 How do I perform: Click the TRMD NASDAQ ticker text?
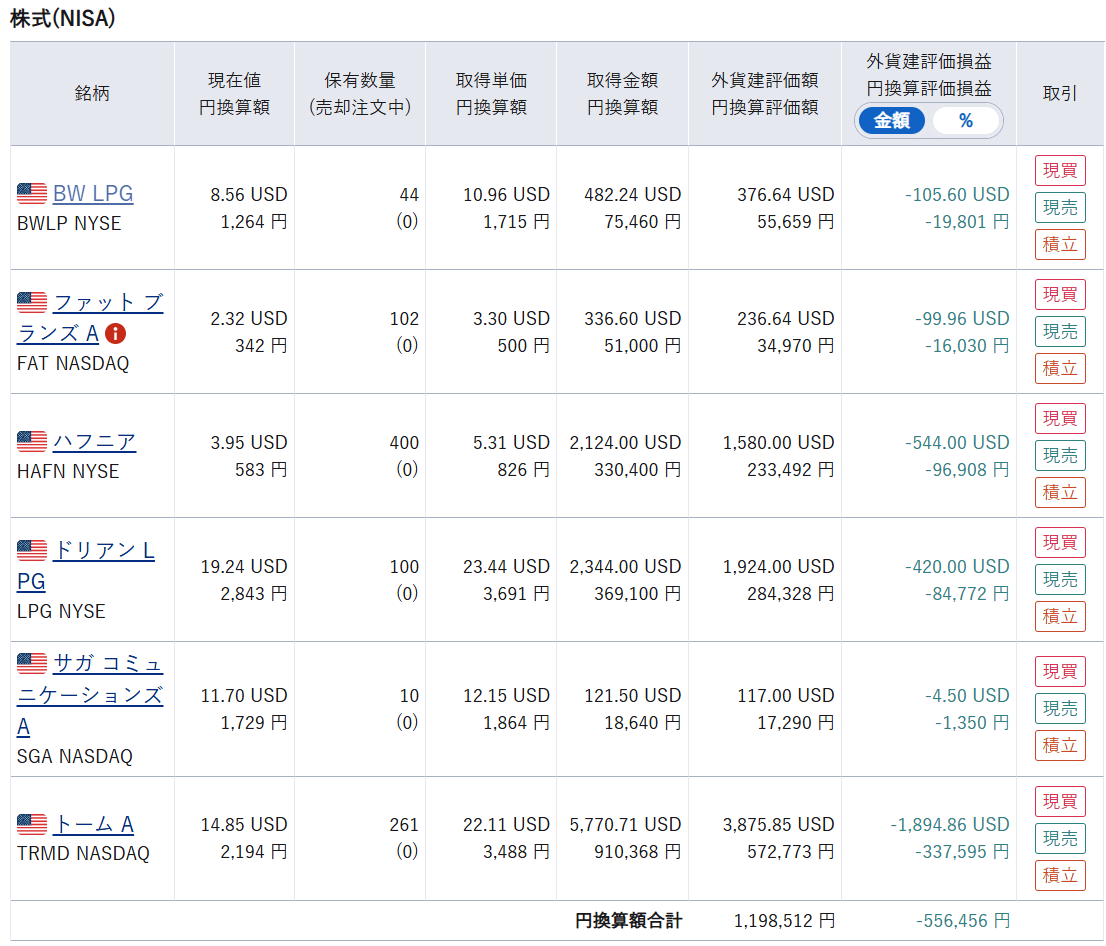(83, 854)
